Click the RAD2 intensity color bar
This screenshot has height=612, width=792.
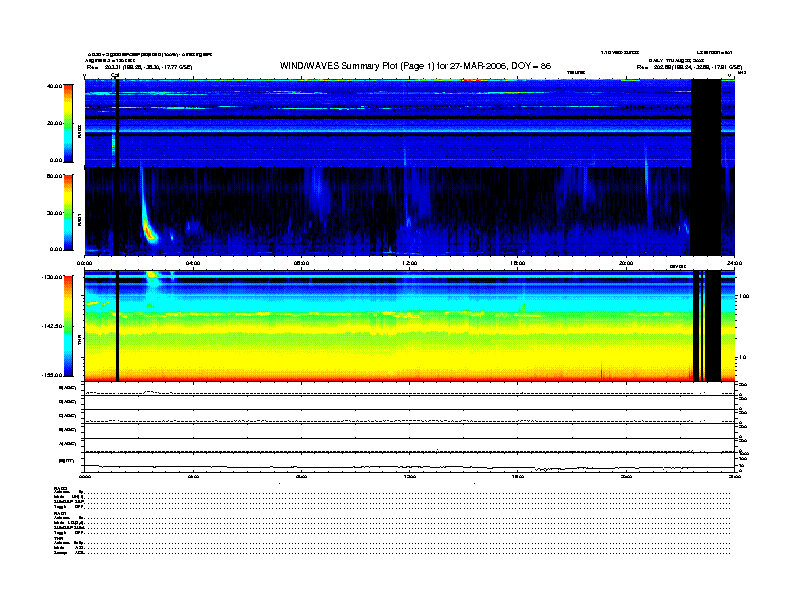pos(68,123)
